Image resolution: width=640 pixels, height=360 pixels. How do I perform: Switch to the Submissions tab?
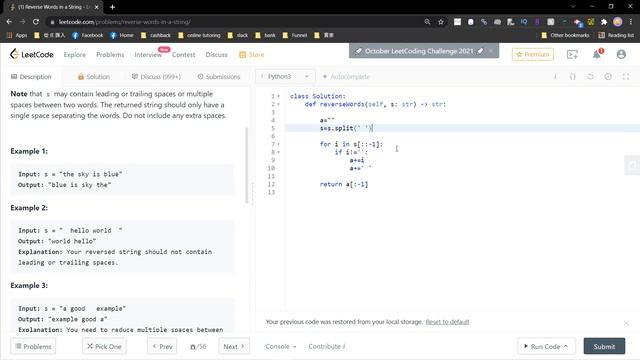click(219, 77)
